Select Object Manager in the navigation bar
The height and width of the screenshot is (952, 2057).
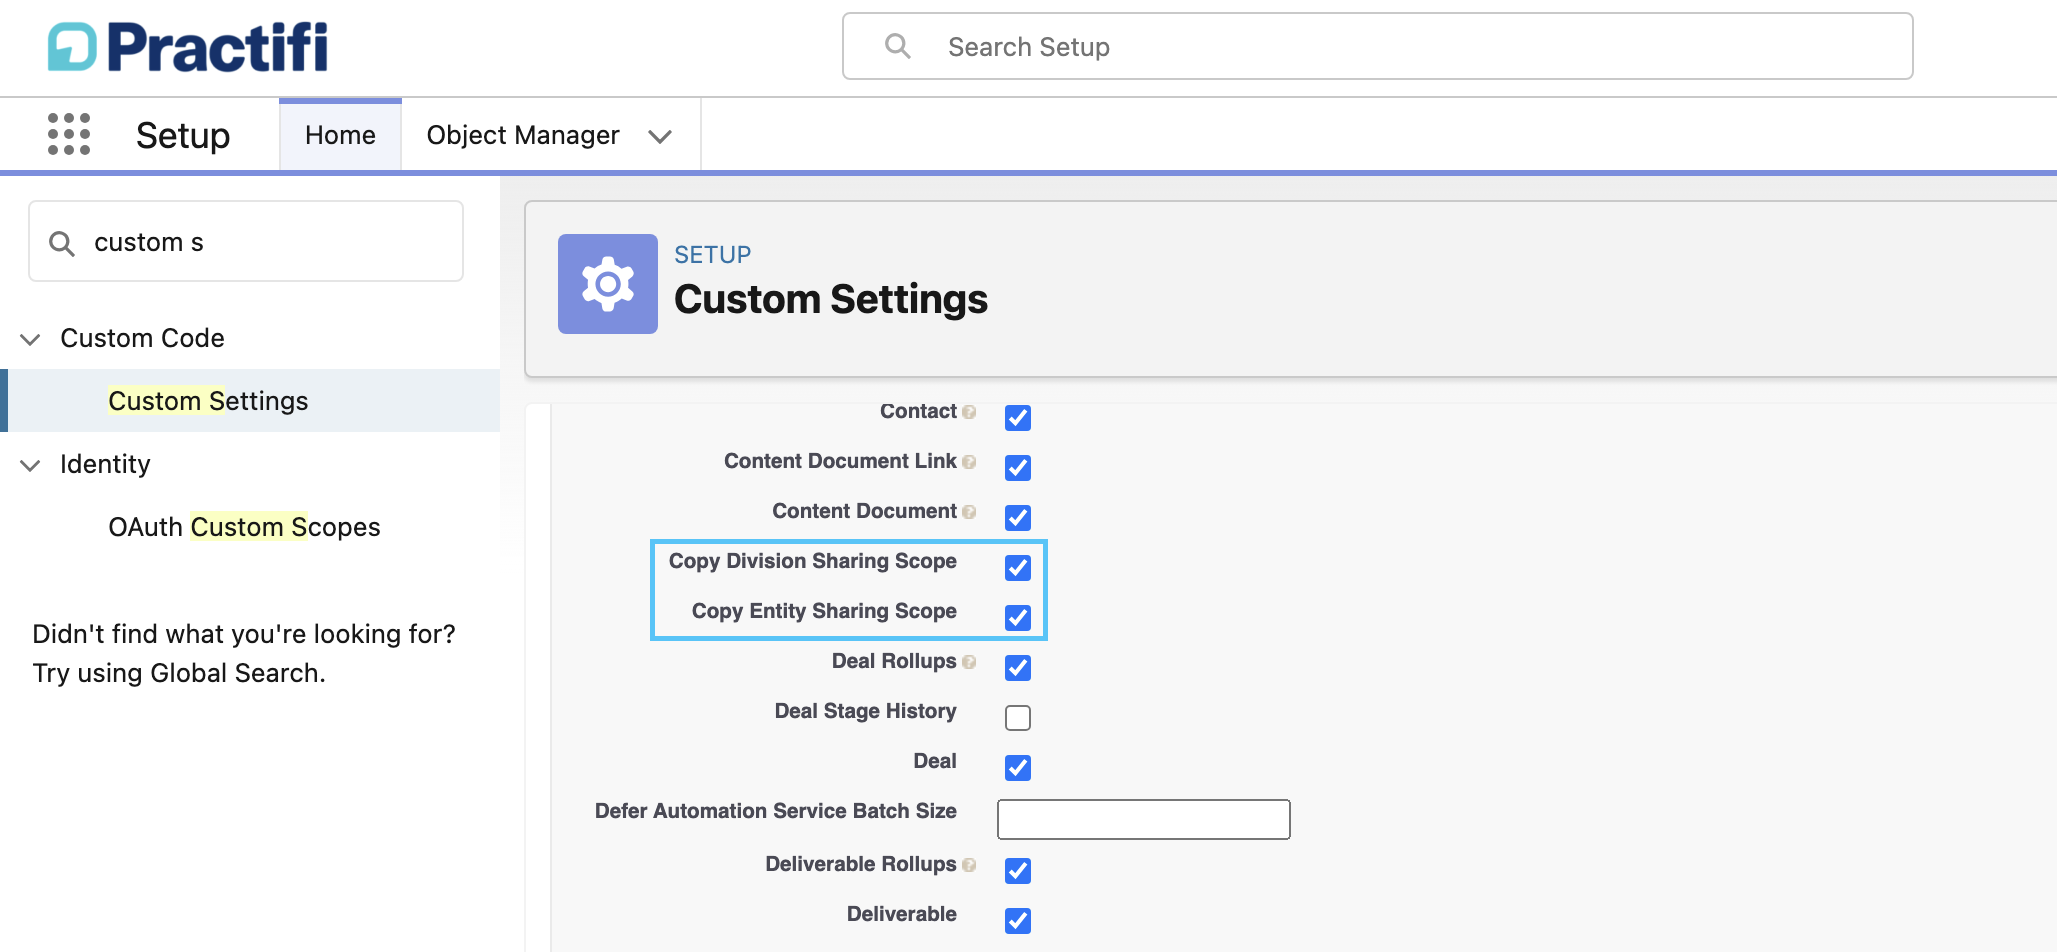(522, 134)
